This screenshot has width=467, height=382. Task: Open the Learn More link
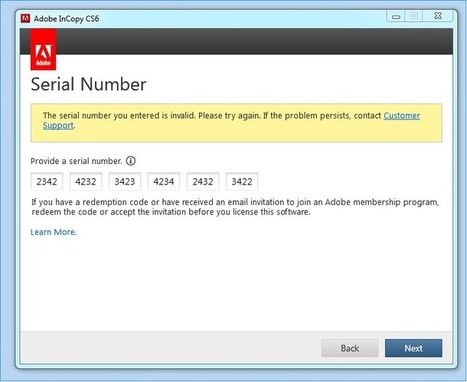54,232
